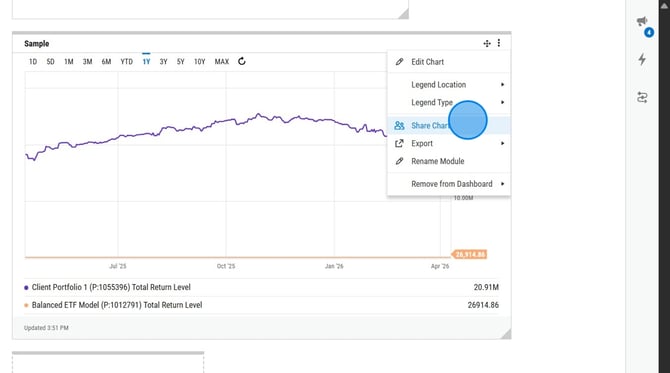Click the 20.91M legend value

pyautogui.click(x=486, y=287)
